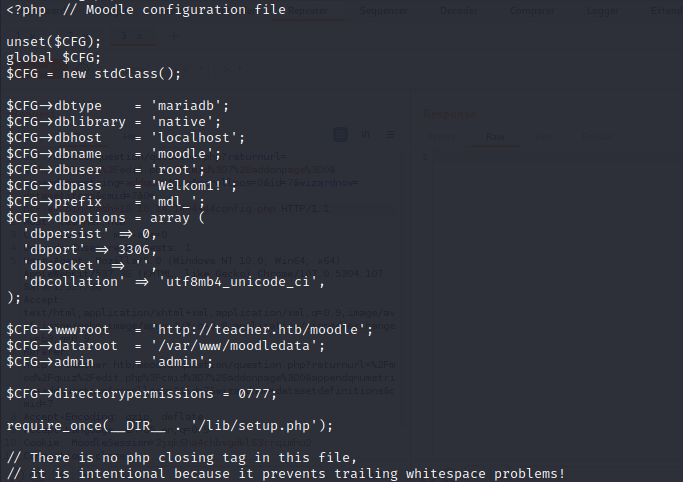Open the hamburger menu in the request panel
The width and height of the screenshot is (683, 482).
point(389,133)
